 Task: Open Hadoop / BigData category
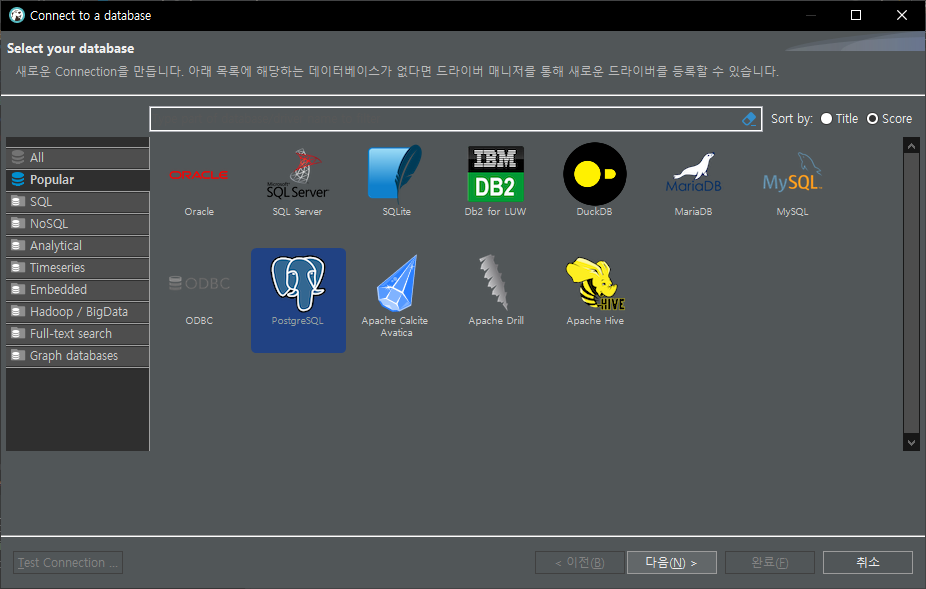coord(77,312)
